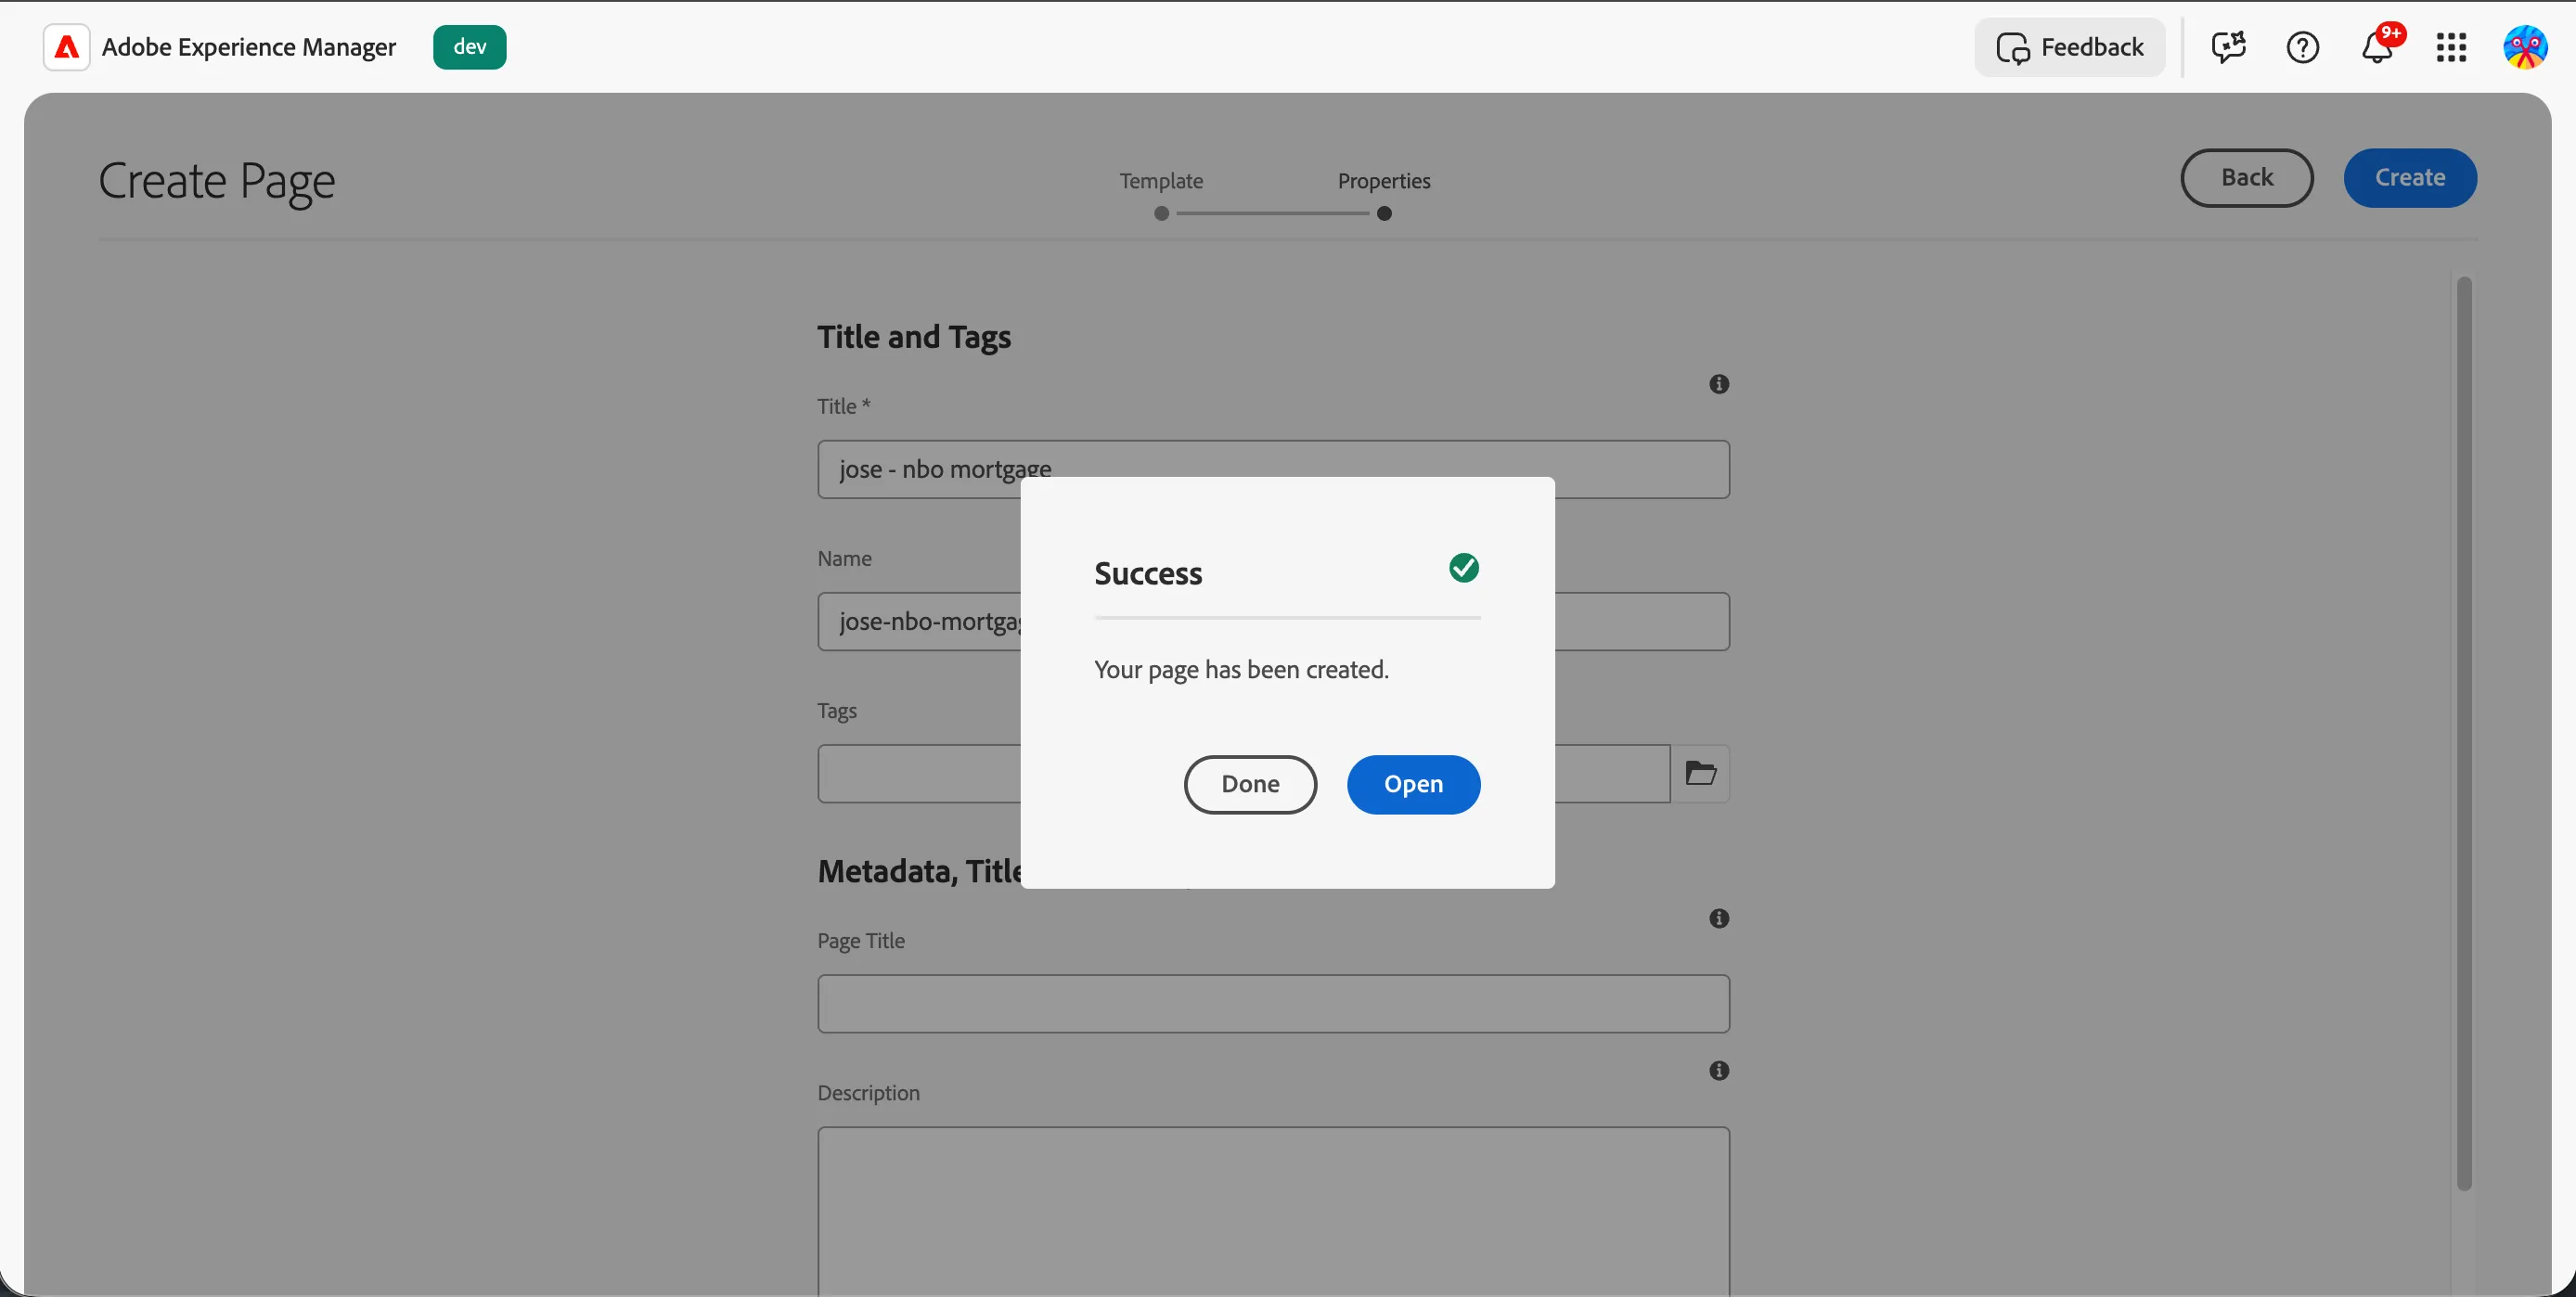Open notifications bell icon
2576x1297 pixels.
[x=2377, y=47]
